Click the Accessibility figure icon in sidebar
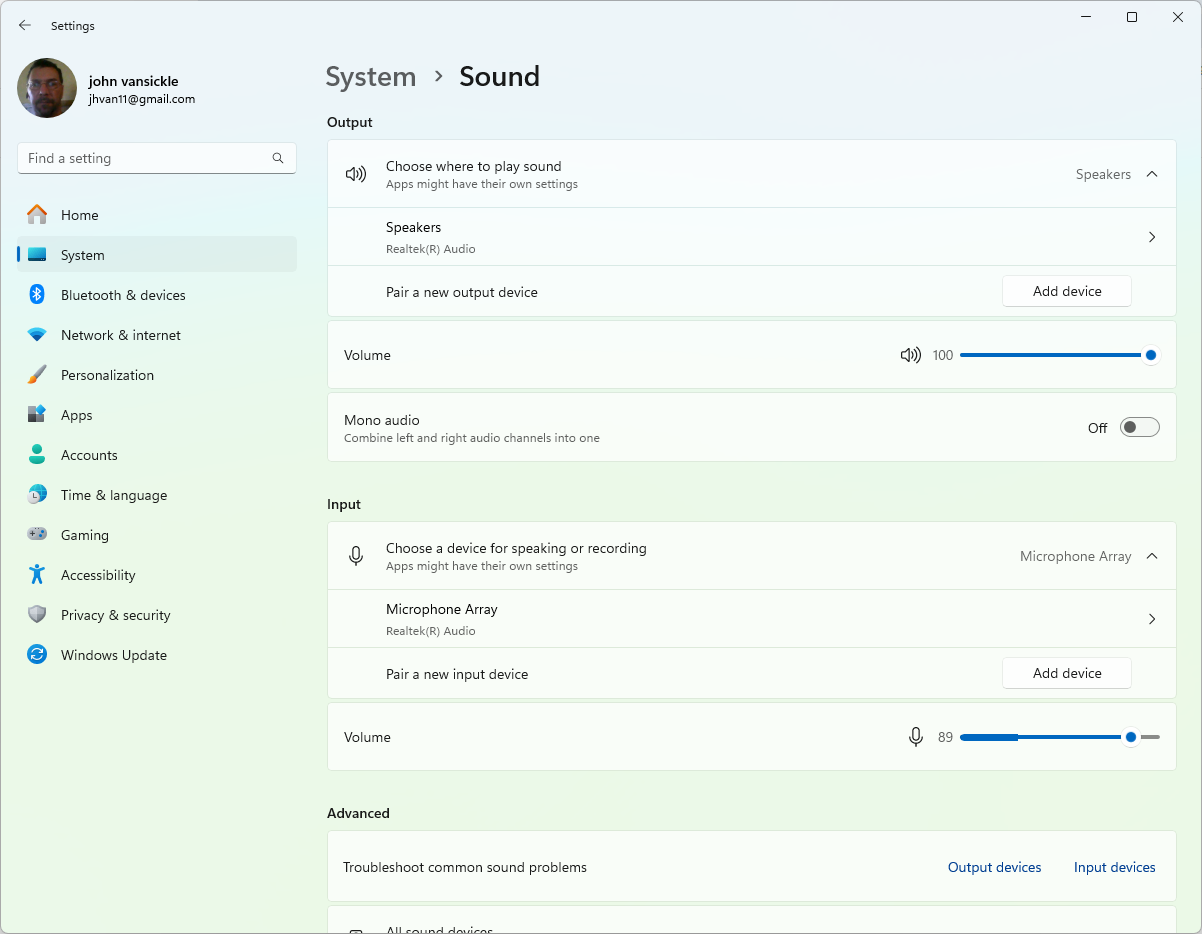The image size is (1202, 934). [37, 574]
